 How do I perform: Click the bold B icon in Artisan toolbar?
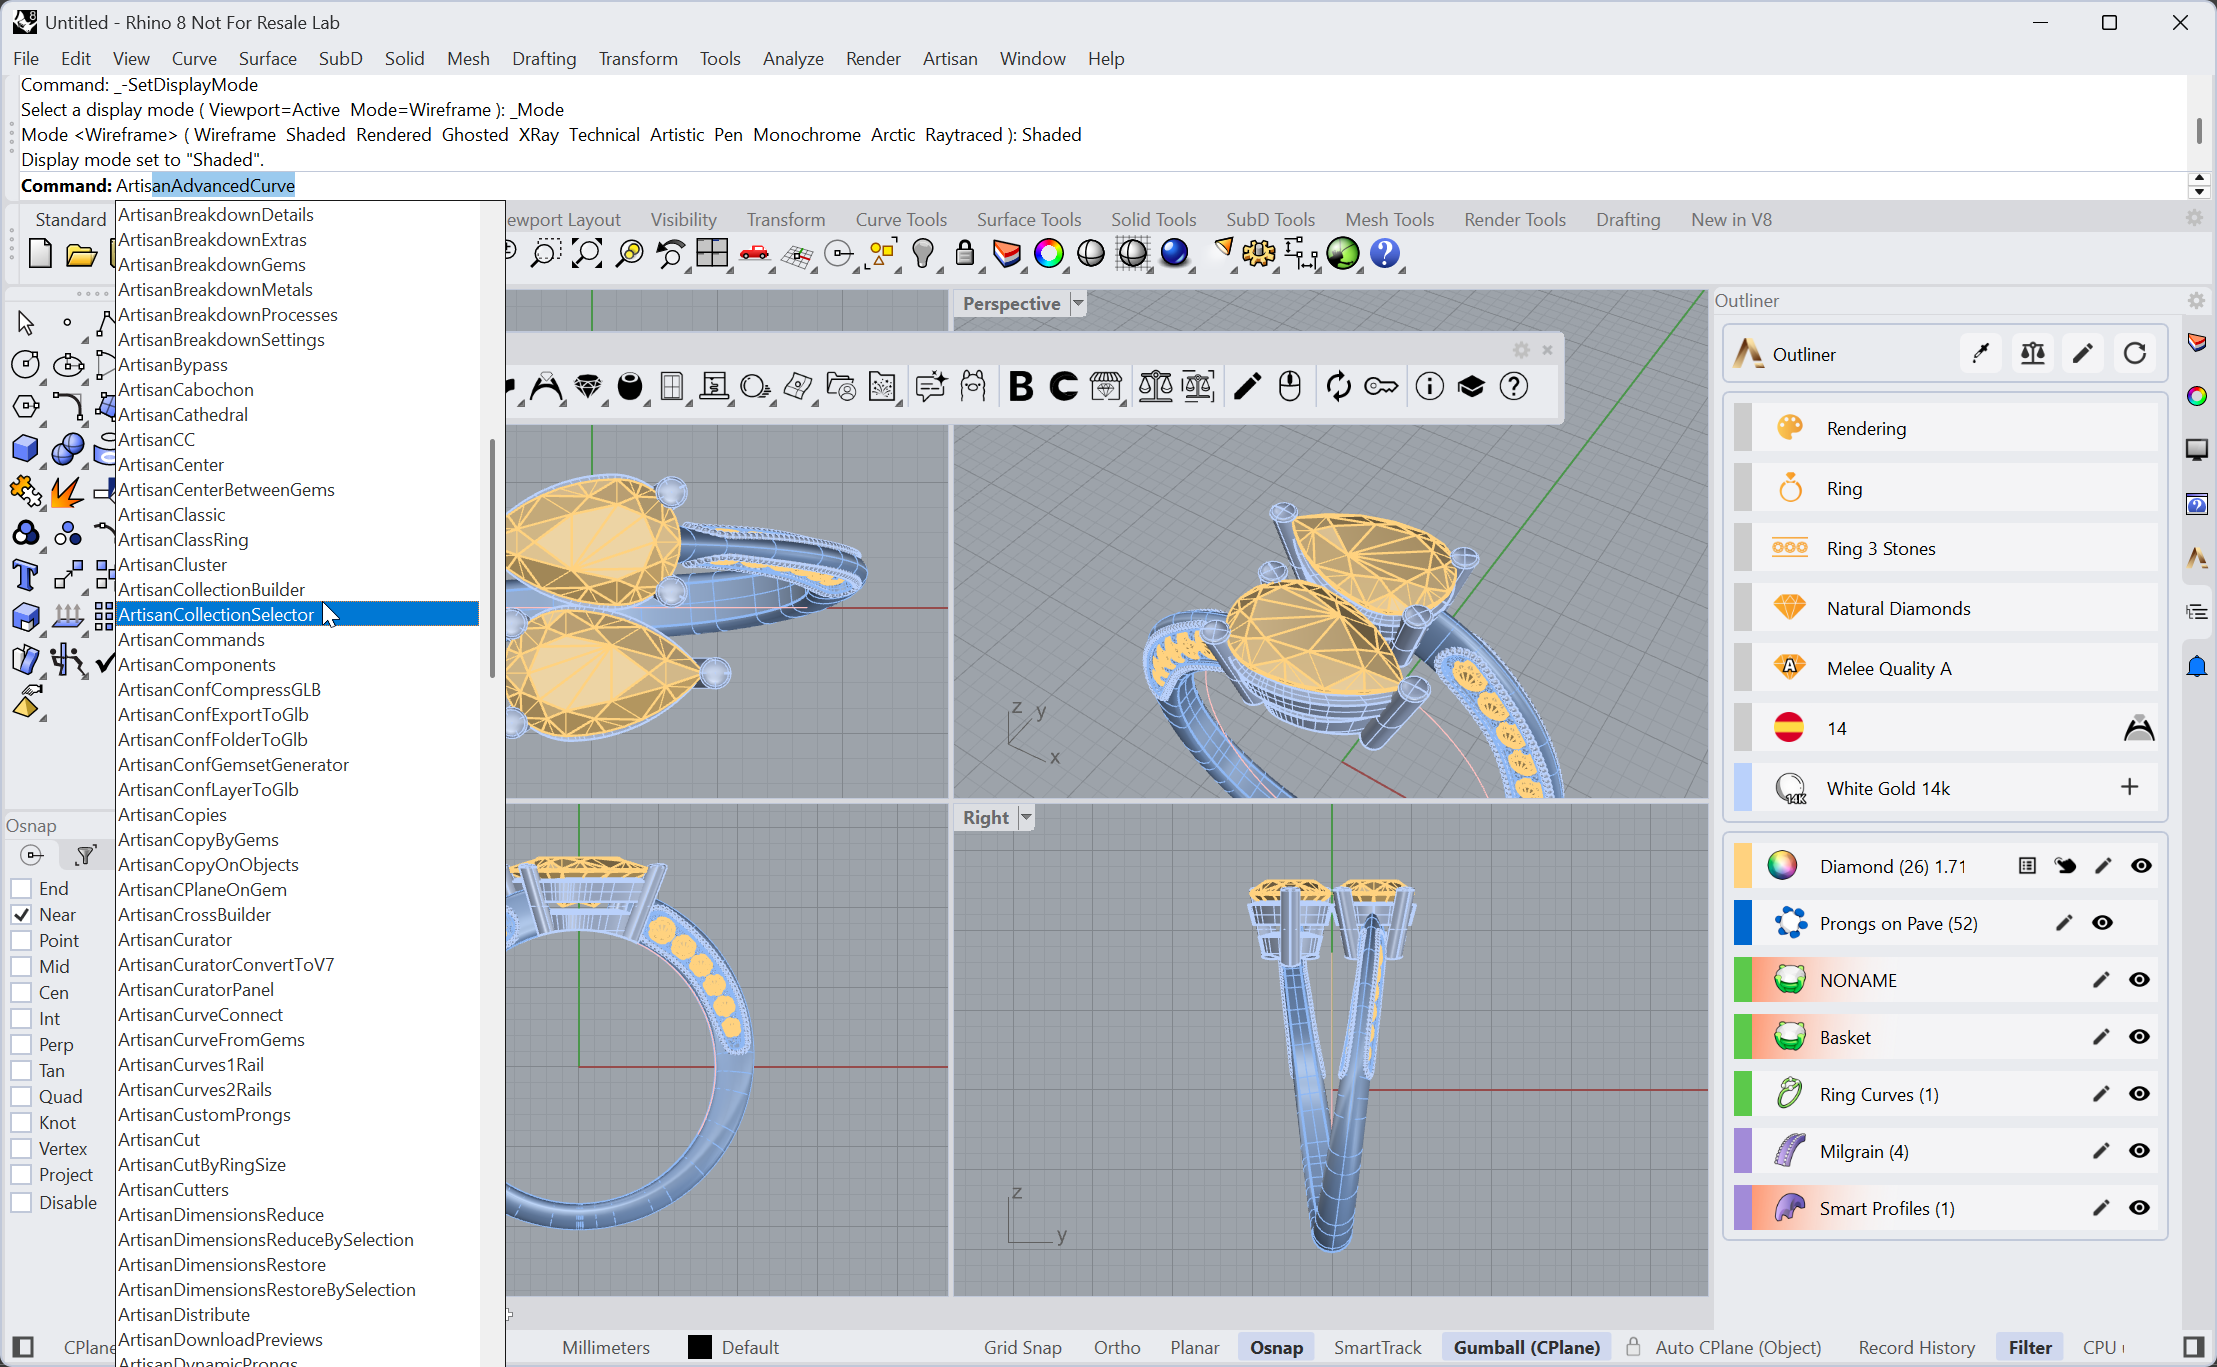point(1021,386)
